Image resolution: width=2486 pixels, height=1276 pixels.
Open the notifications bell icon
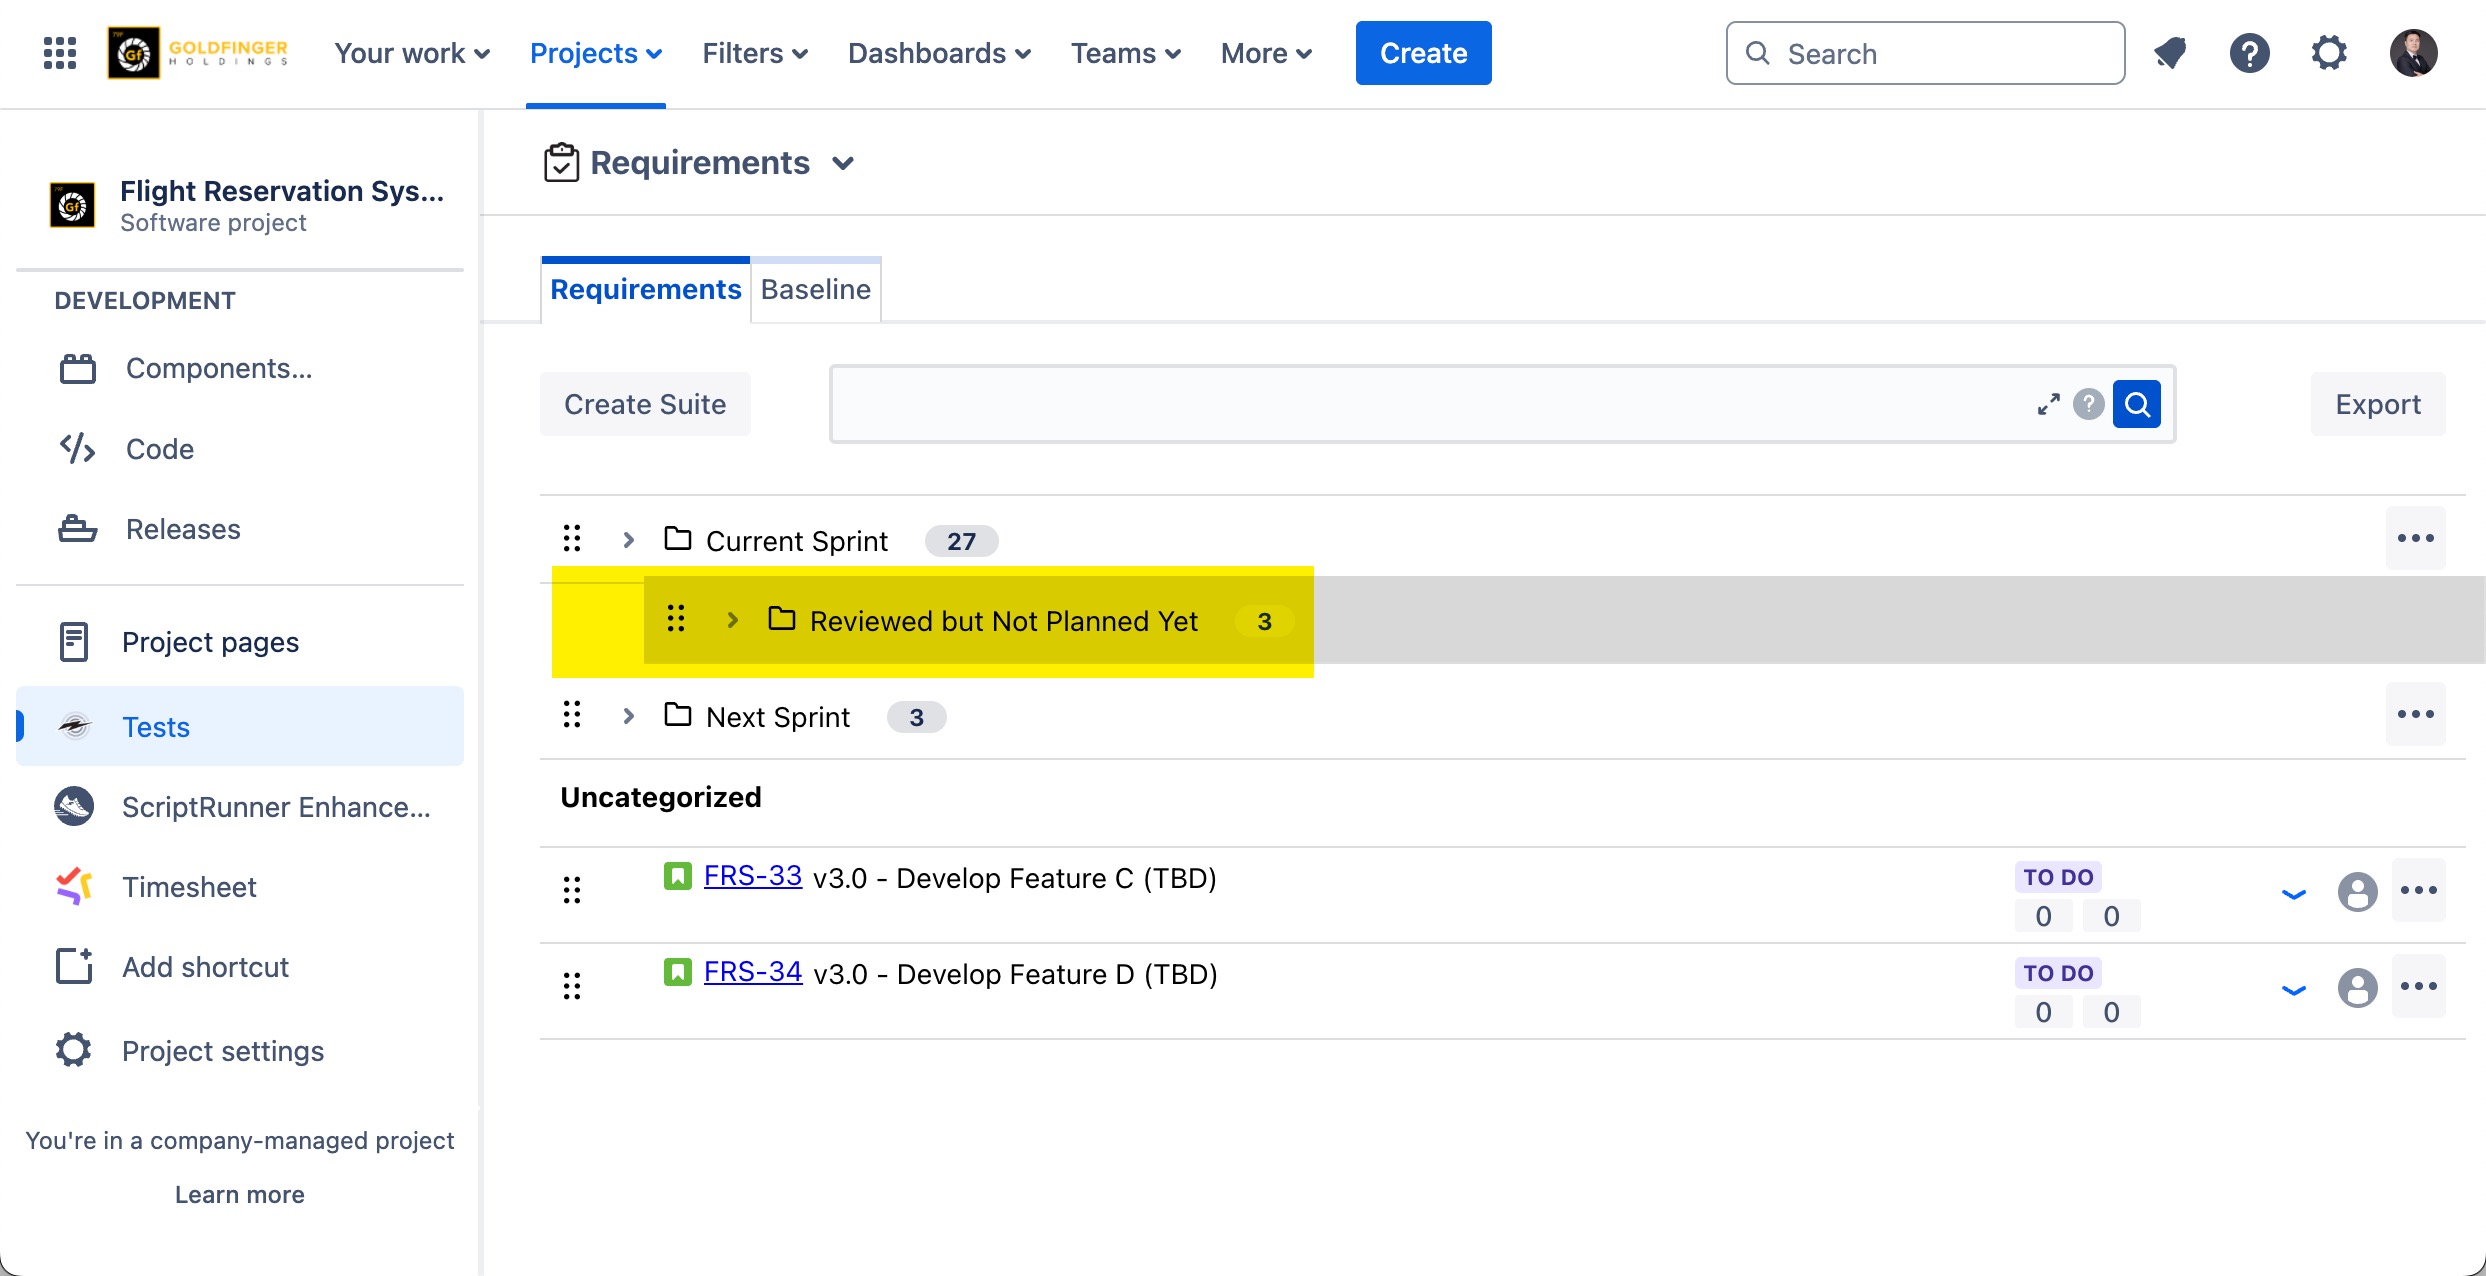[x=2169, y=53]
